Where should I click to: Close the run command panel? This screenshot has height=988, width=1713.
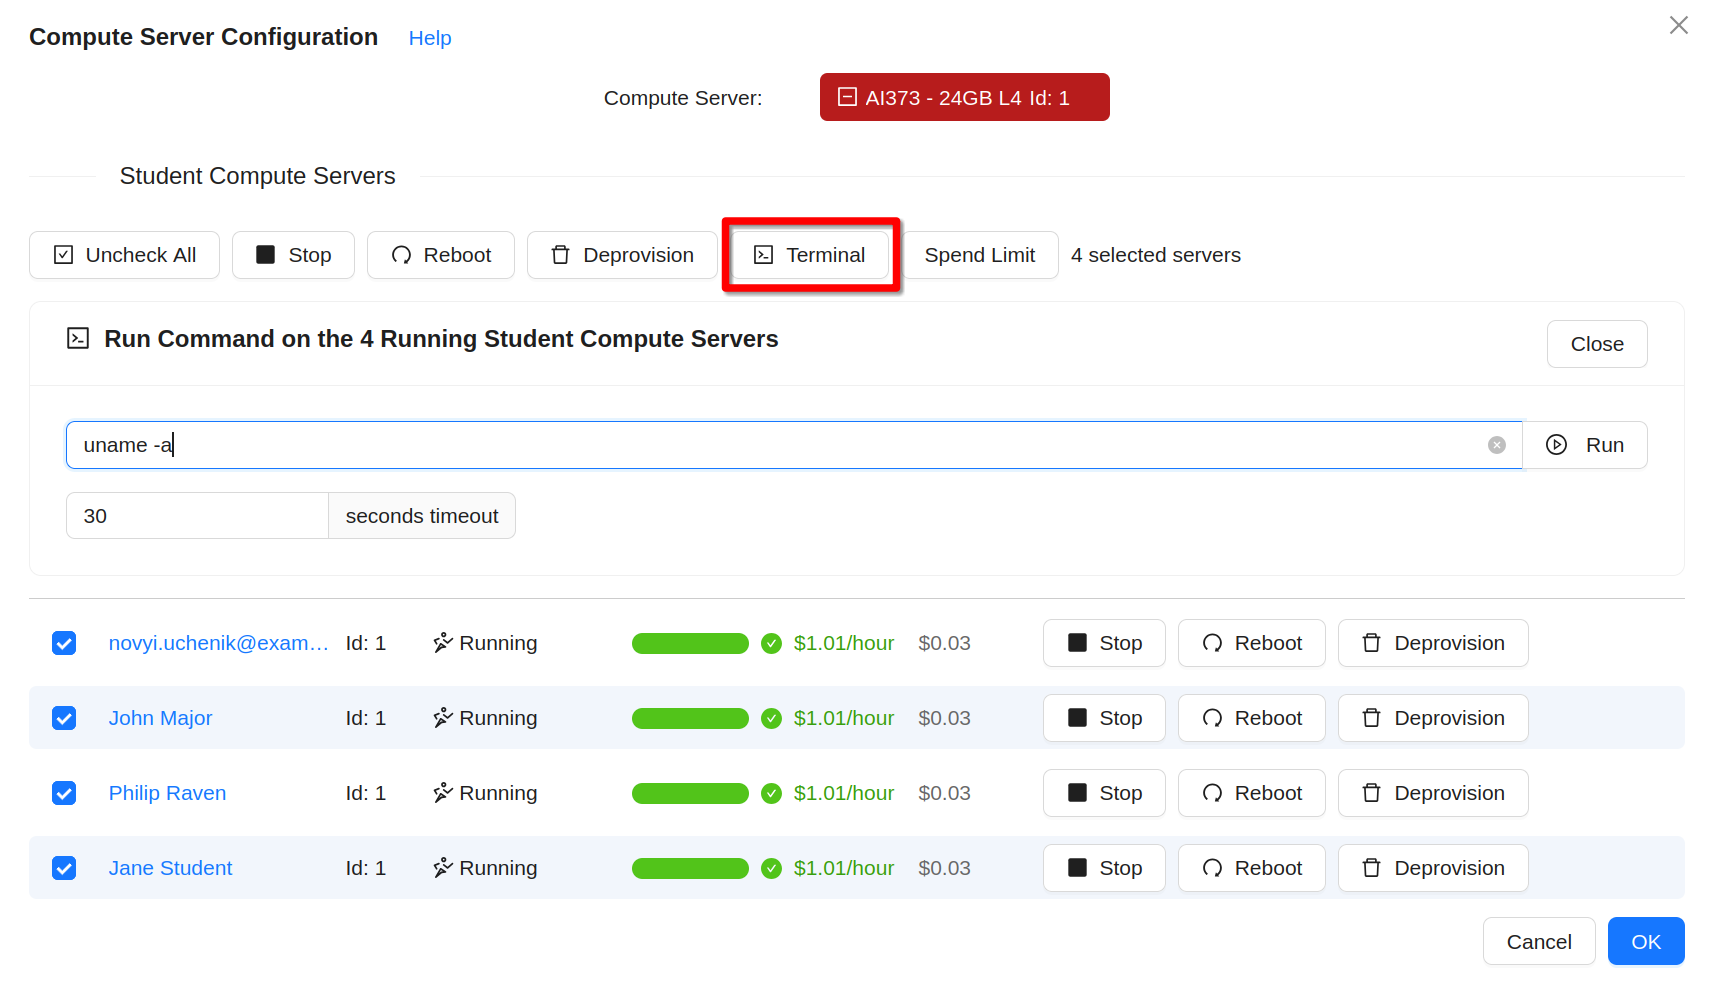(1596, 344)
